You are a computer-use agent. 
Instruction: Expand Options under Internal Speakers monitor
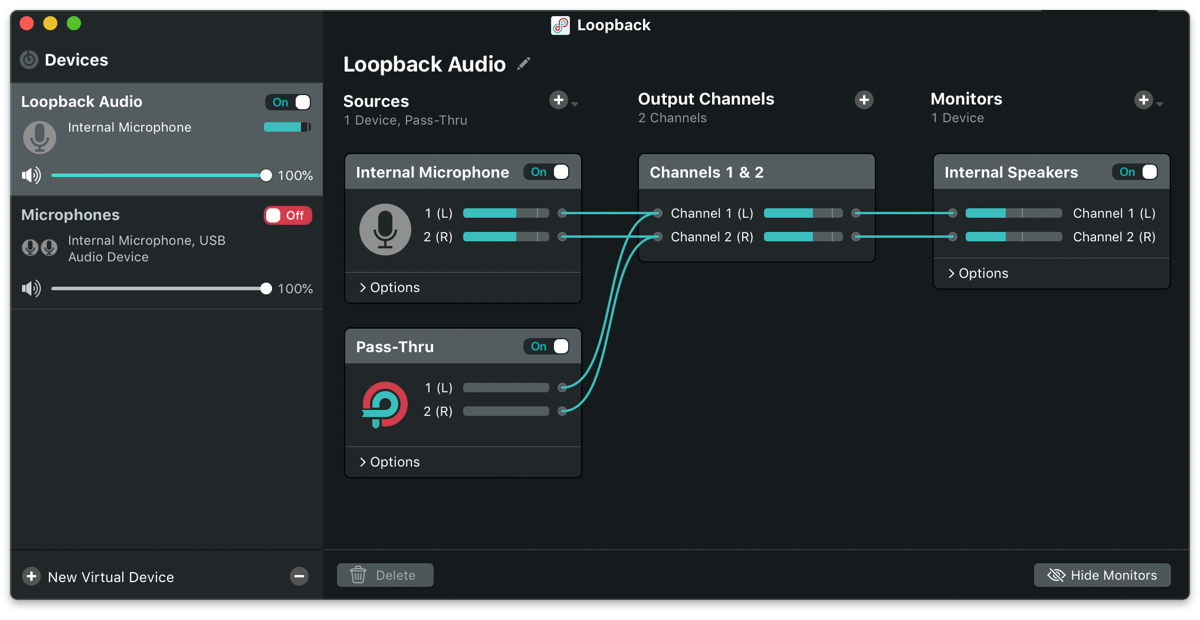tap(978, 273)
